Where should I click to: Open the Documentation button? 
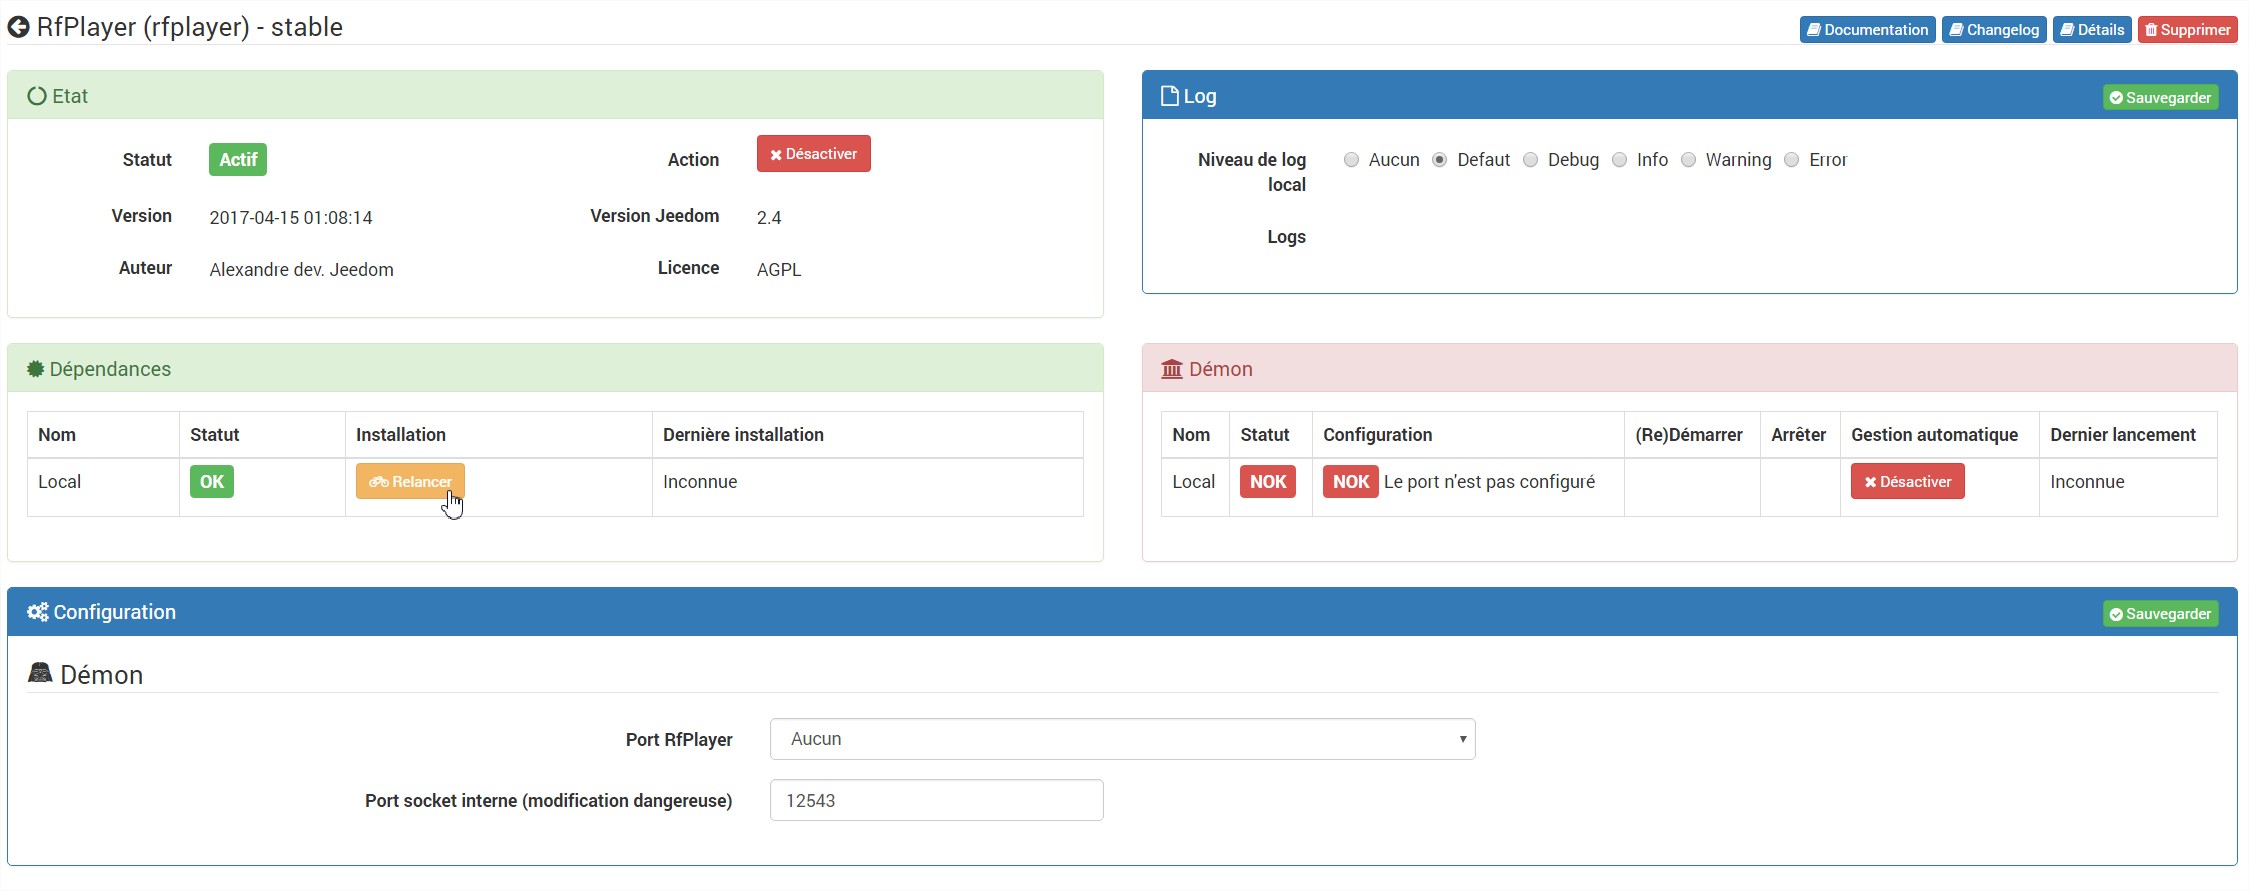1867,30
